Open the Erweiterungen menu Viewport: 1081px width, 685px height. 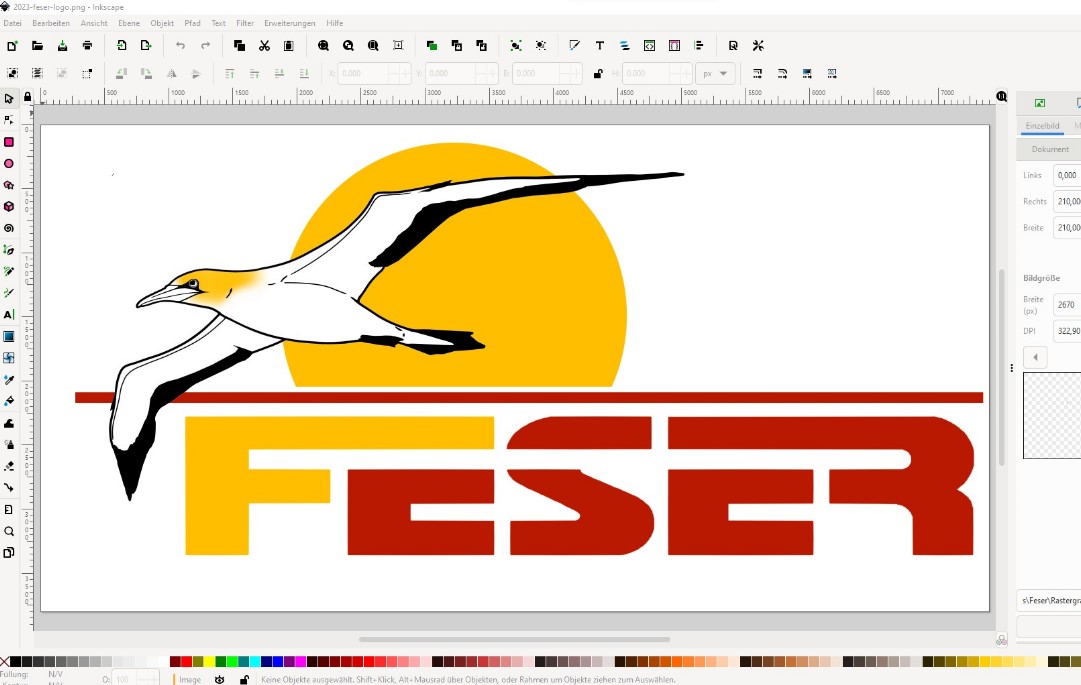pos(290,23)
